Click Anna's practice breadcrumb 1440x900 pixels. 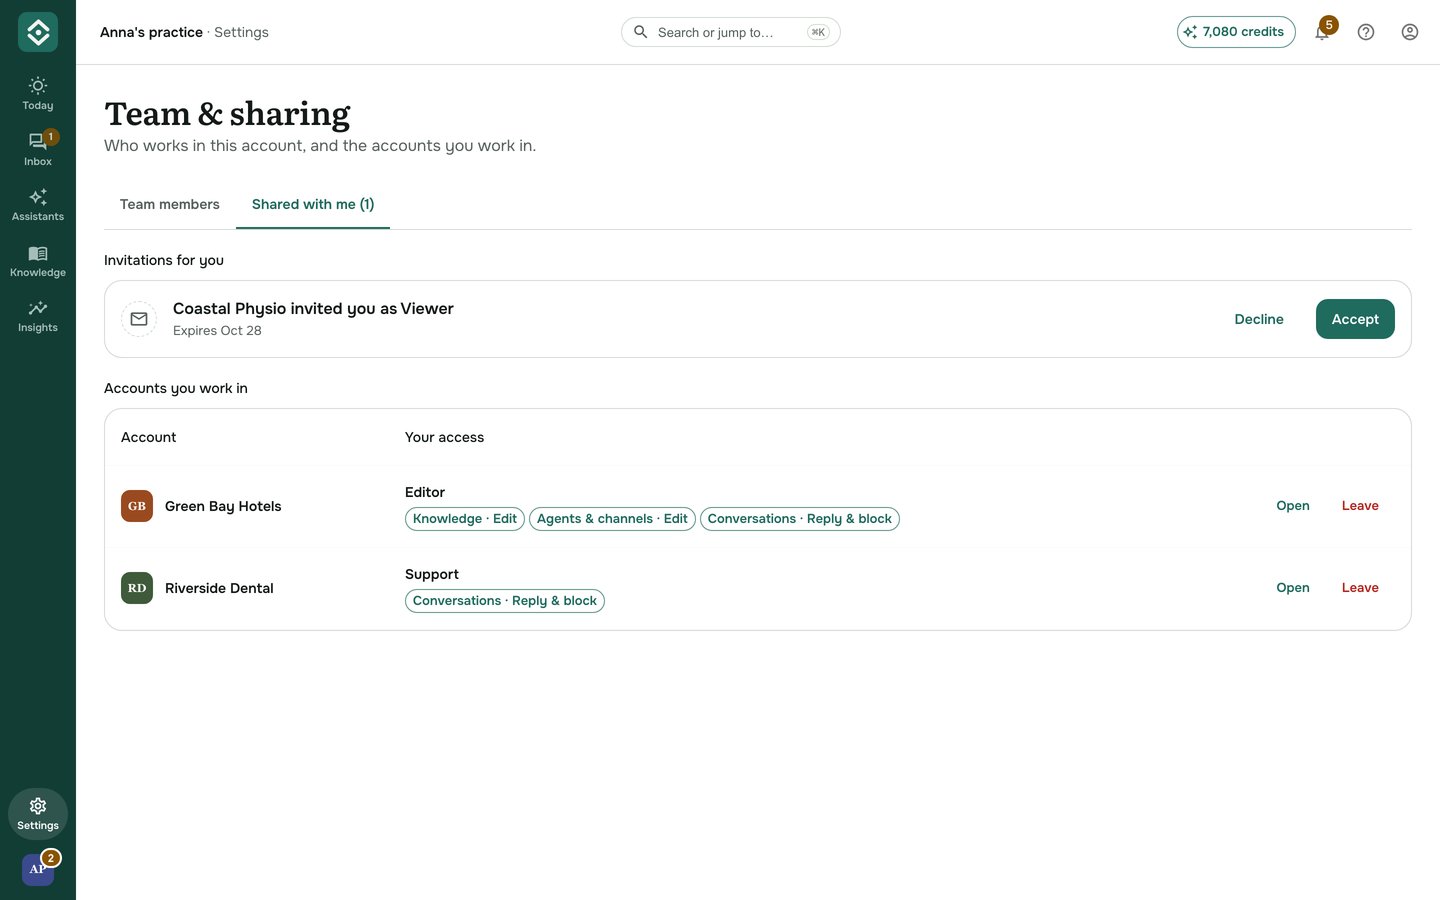(151, 32)
